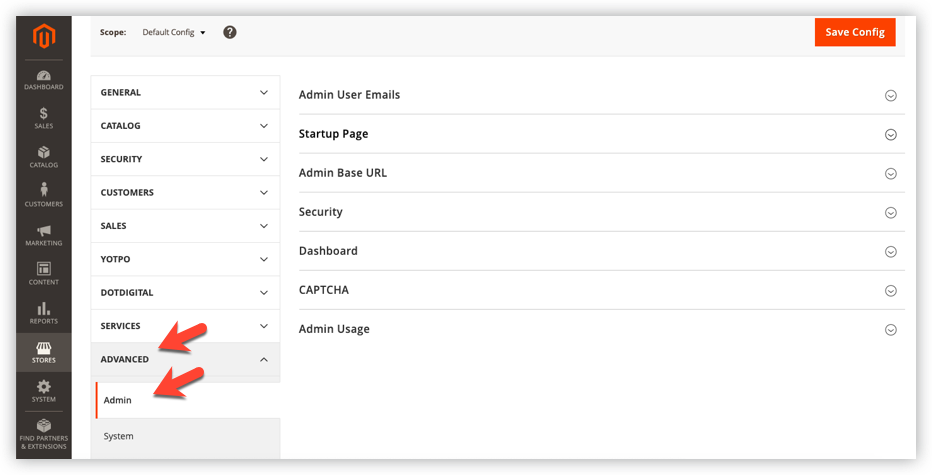Expand the Dashboard settings section
The width and height of the screenshot is (932, 475).
click(x=602, y=251)
